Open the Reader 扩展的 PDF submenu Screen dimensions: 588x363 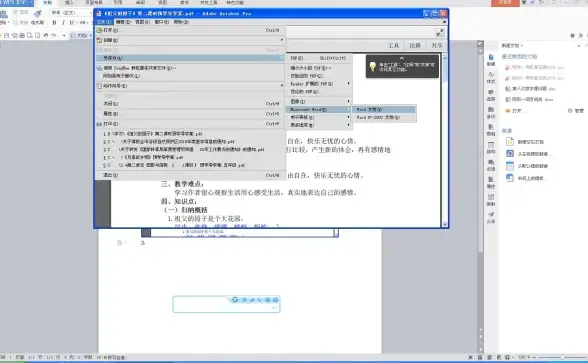(319, 84)
